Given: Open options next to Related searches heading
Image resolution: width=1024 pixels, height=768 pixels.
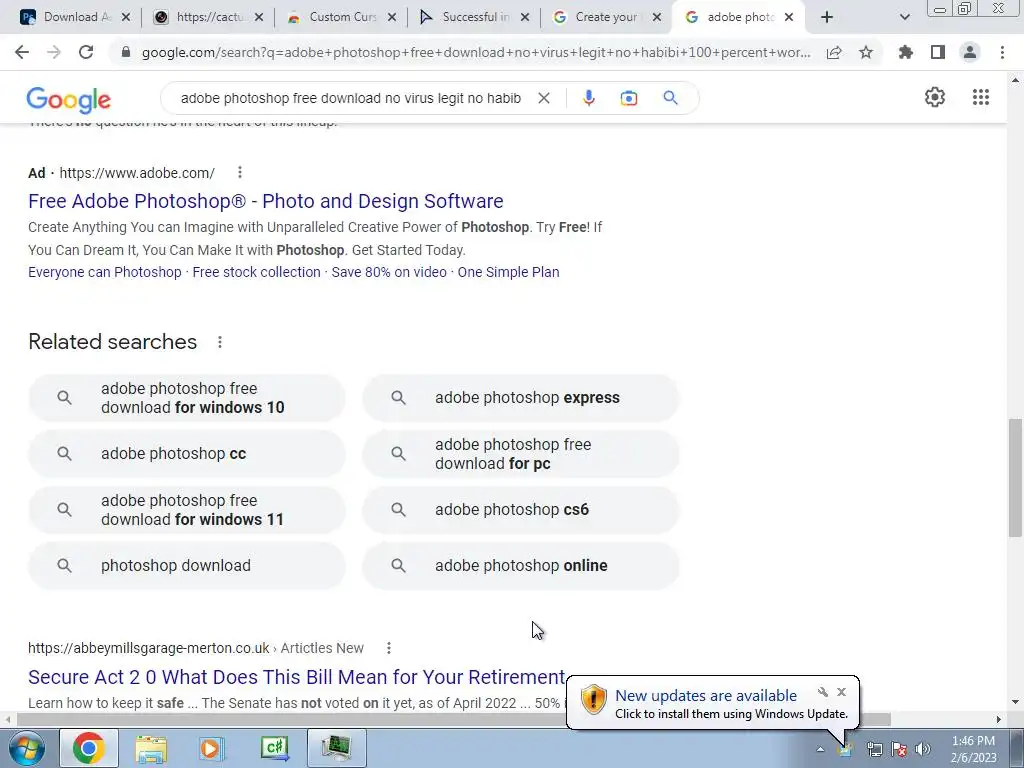Looking at the screenshot, I should (220, 342).
